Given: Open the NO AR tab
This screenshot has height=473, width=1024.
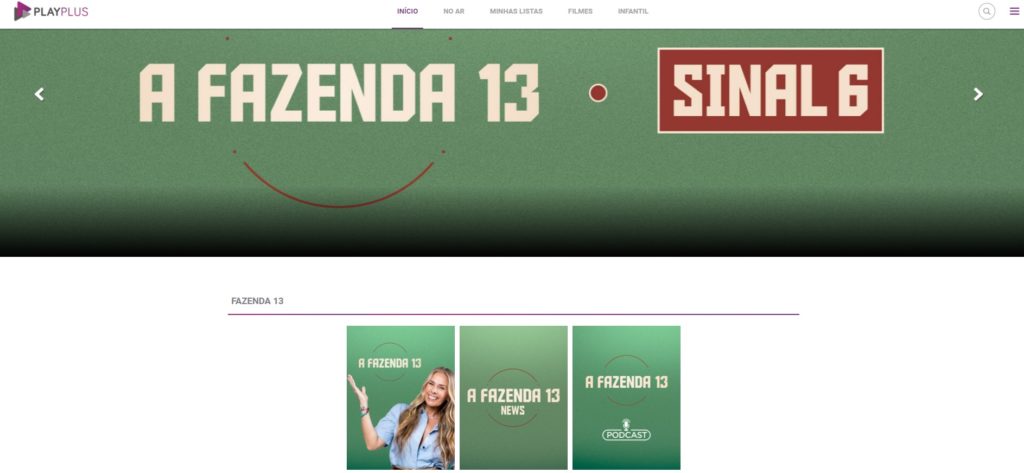Looking at the screenshot, I should [454, 11].
